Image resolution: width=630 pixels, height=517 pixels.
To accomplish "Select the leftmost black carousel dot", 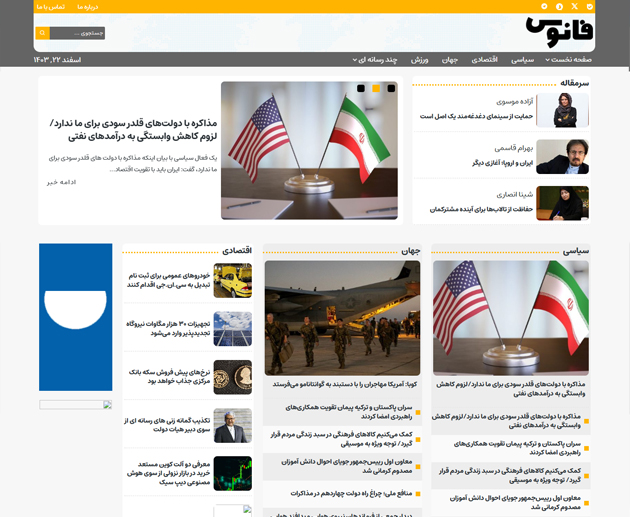I will tap(361, 88).
